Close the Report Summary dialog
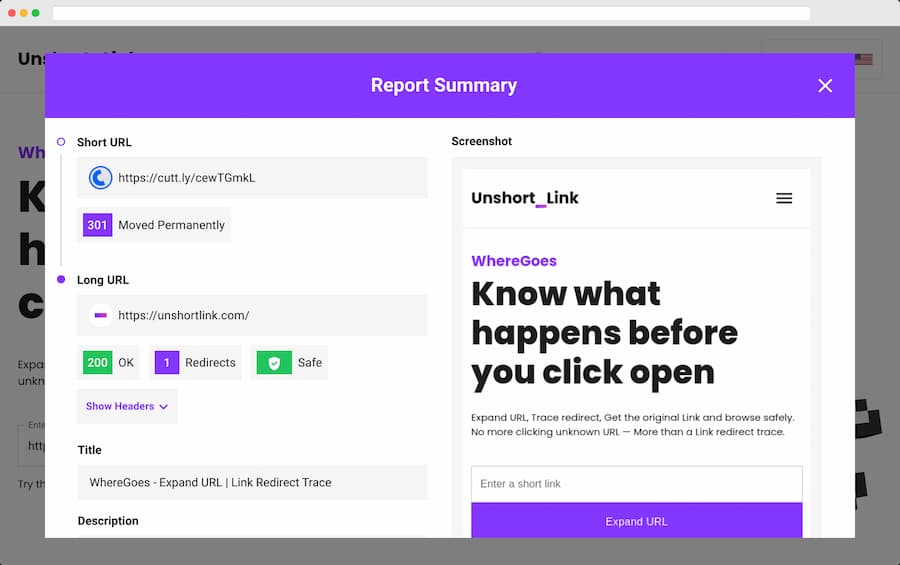900x565 pixels. pyautogui.click(x=825, y=86)
